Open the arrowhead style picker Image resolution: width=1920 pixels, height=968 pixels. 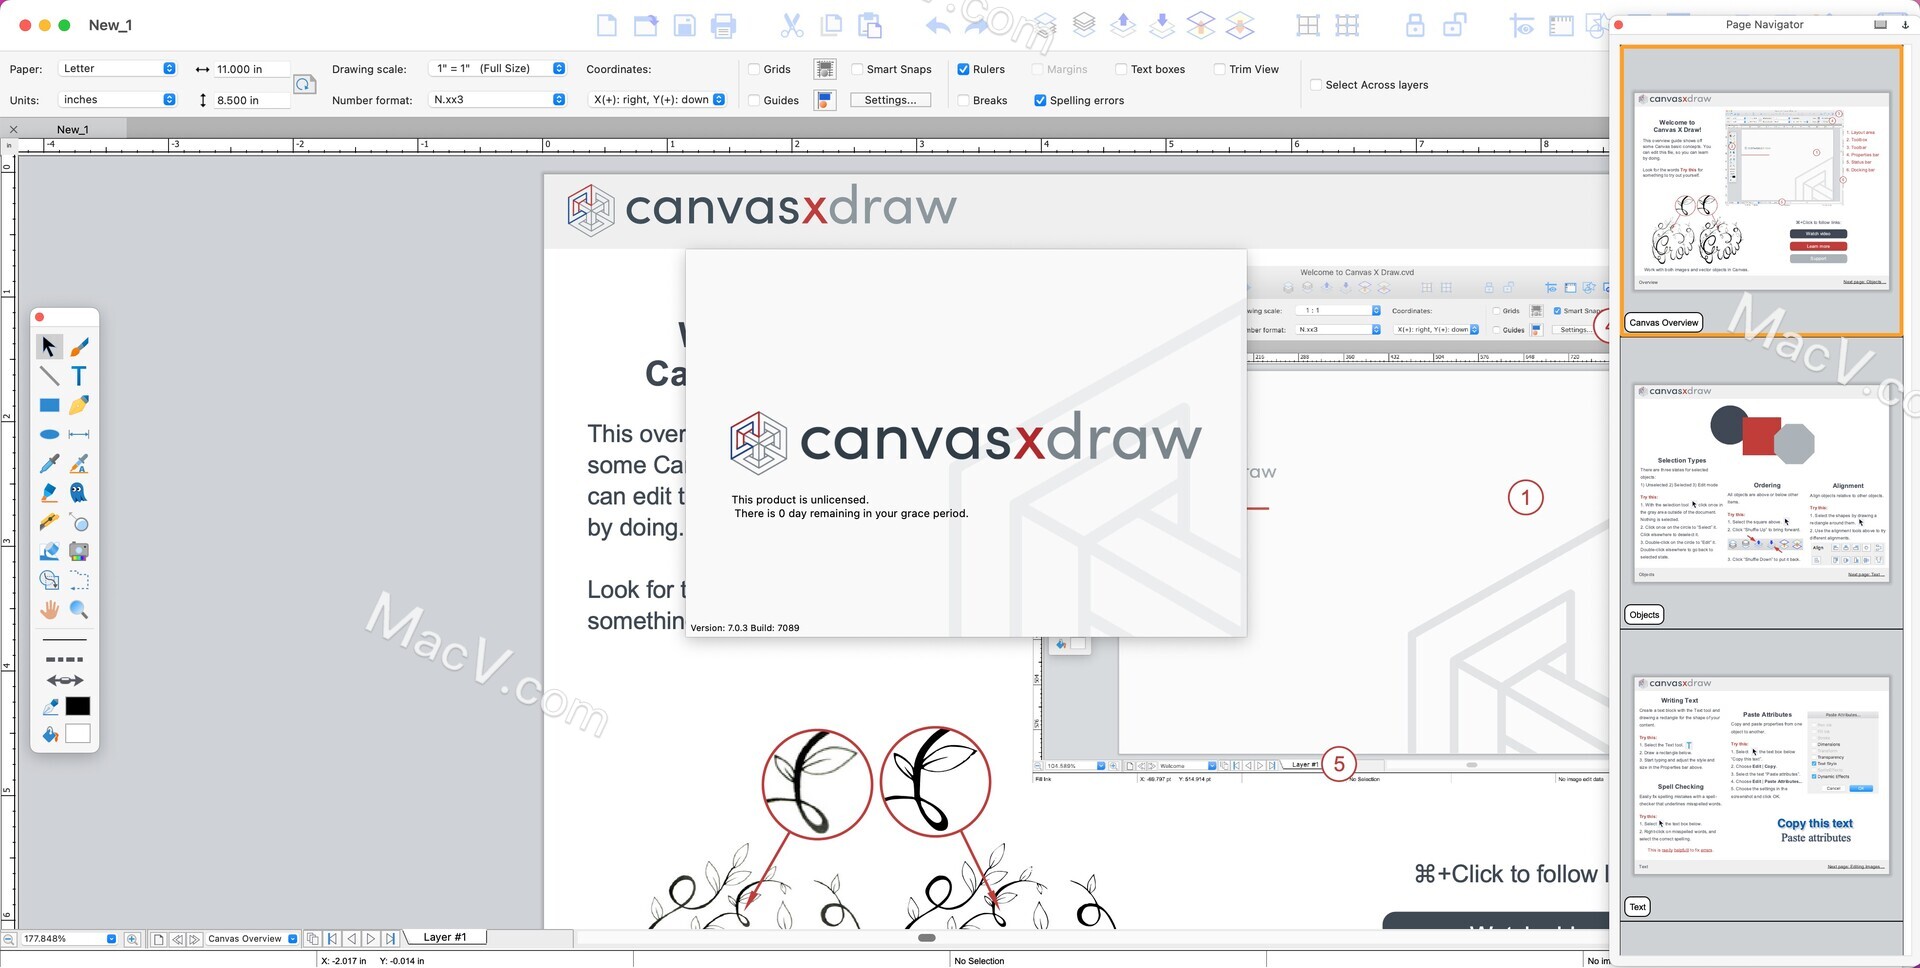(x=65, y=681)
